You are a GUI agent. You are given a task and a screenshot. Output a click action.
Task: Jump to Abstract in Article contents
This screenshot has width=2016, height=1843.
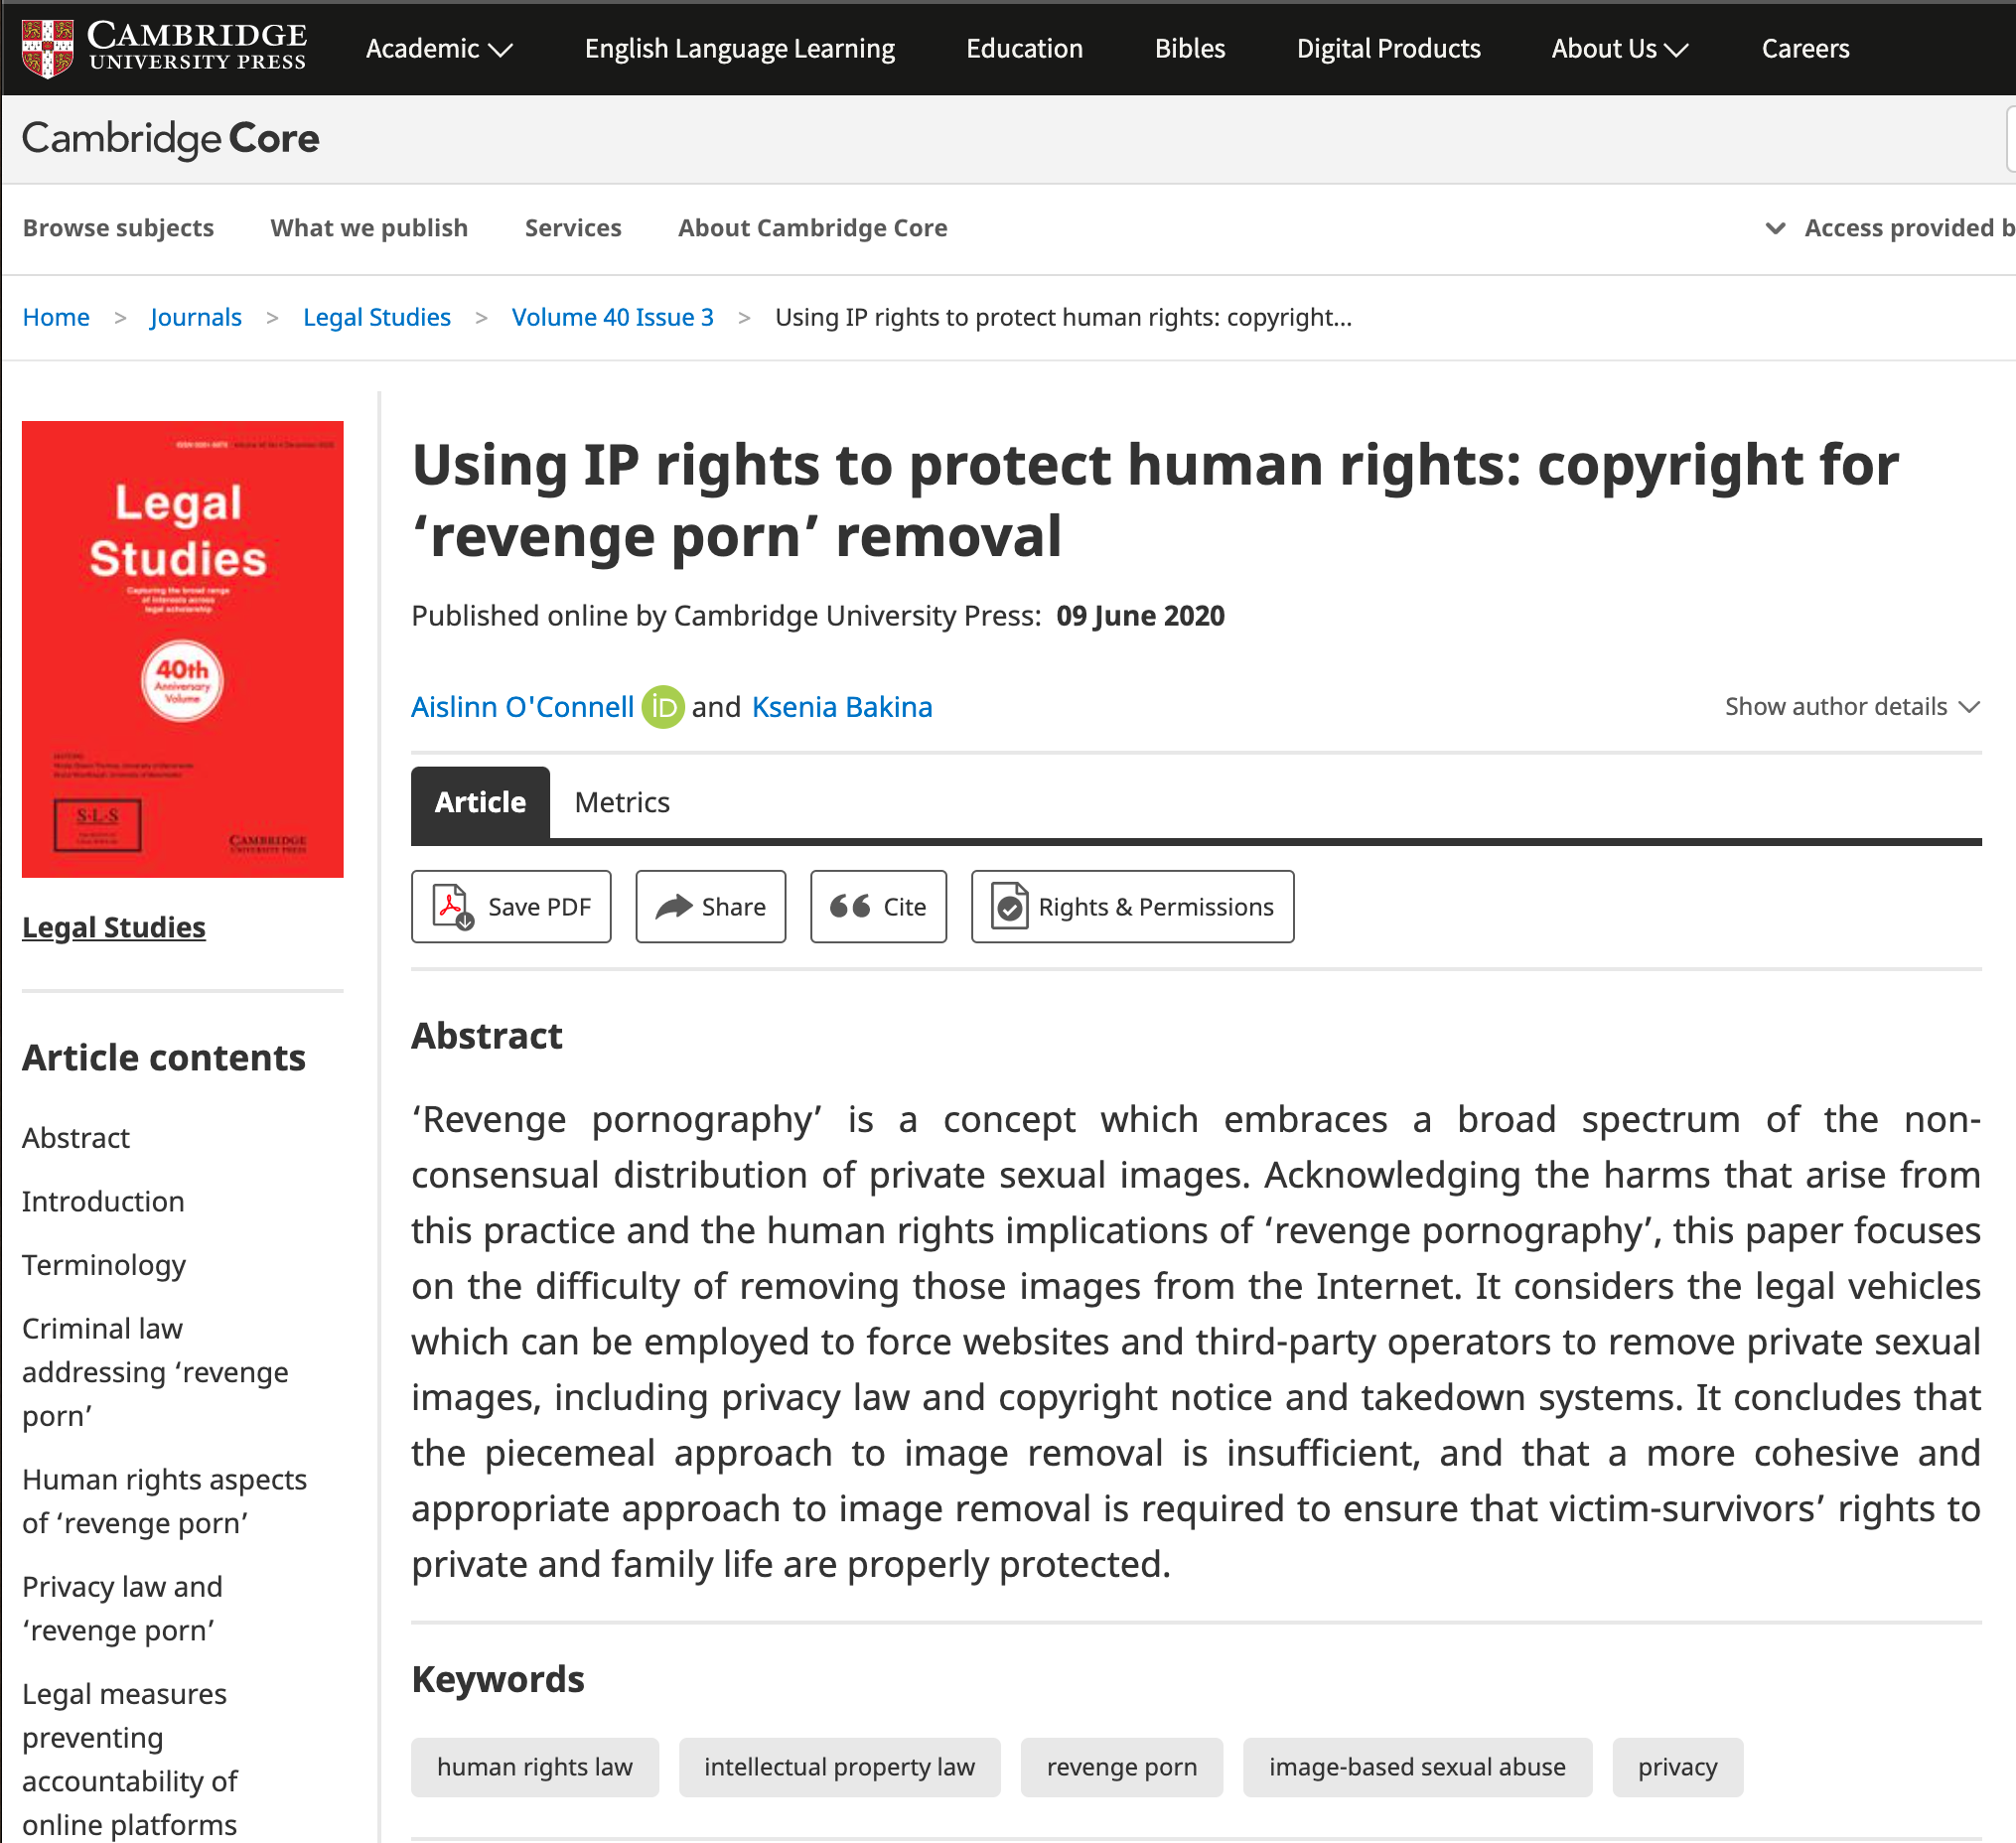click(76, 1138)
